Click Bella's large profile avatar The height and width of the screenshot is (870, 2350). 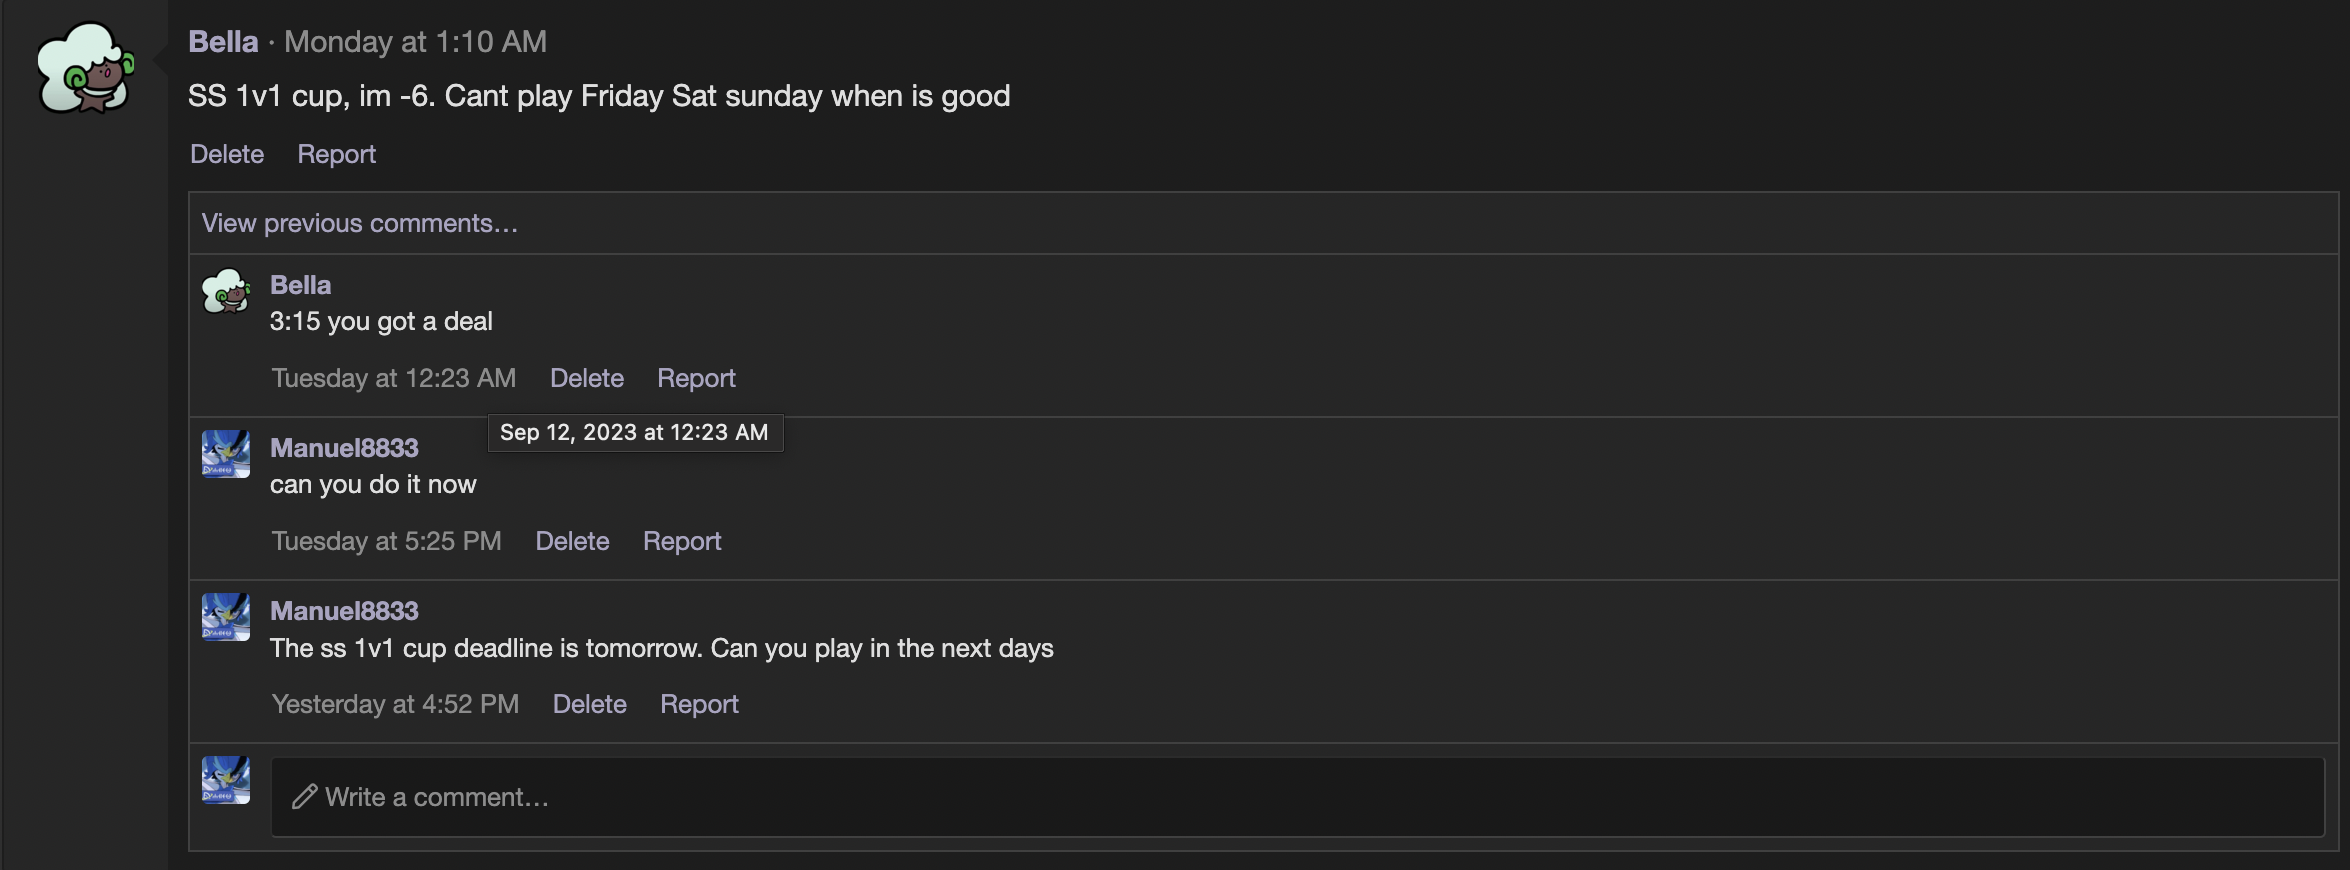(x=86, y=68)
